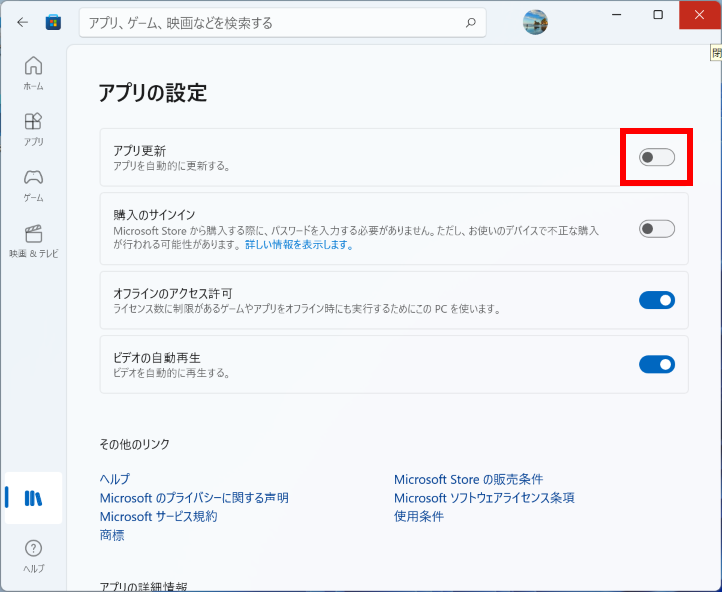Click the Microsoft Store logo icon
This screenshot has height=592, width=722.
coord(53,22)
